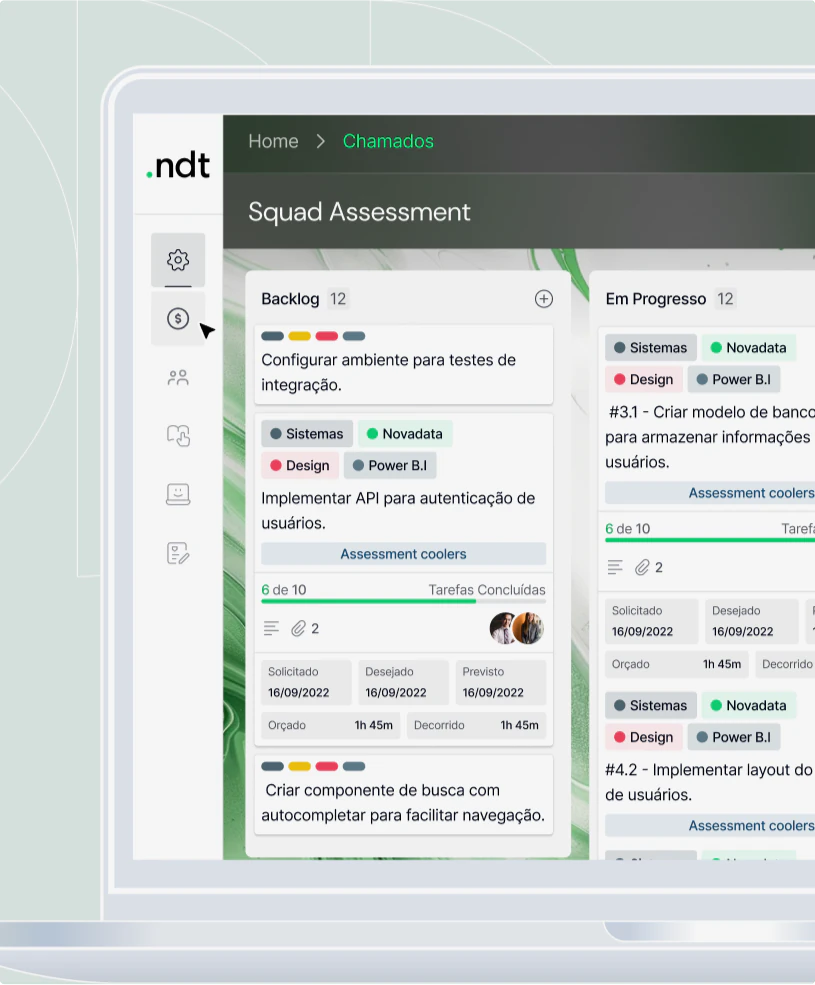815x985 pixels.
Task: Click the Chamados breadcrumb
Action: (388, 141)
